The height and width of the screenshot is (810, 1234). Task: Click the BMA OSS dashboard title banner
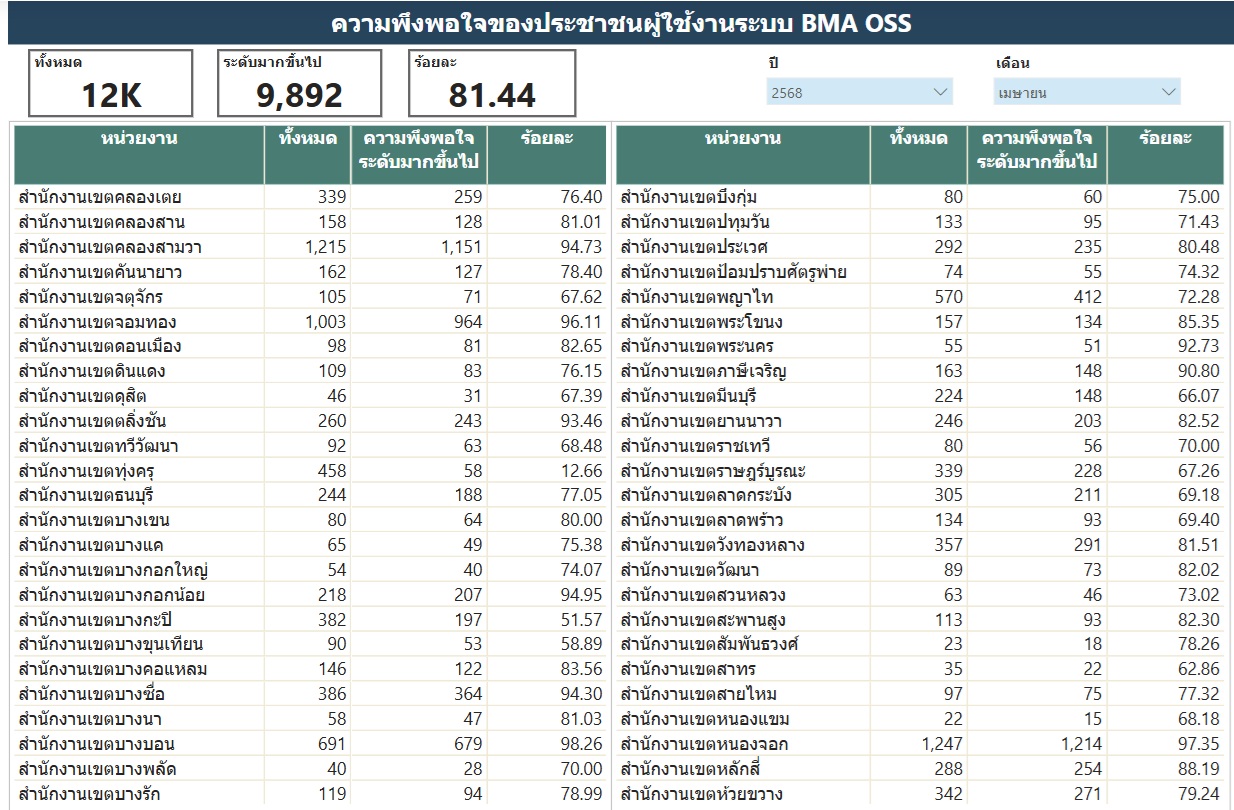pos(620,23)
